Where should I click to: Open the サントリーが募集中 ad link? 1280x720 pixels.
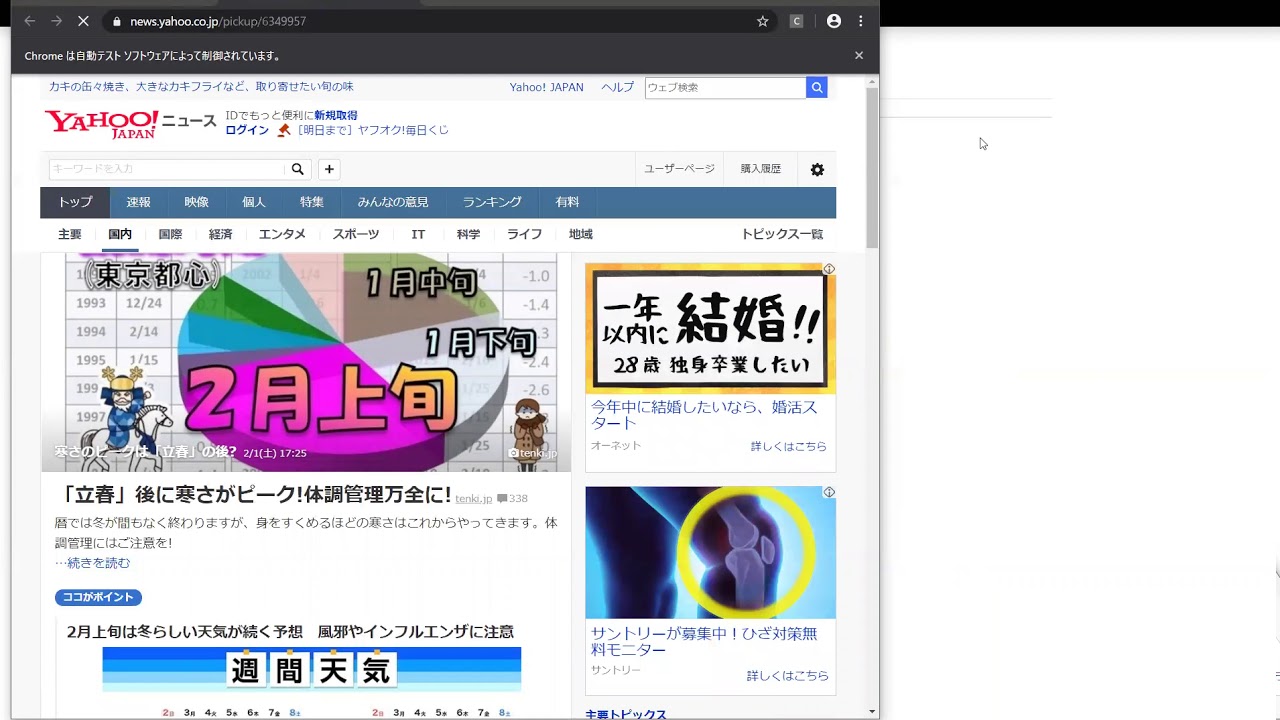(x=704, y=641)
